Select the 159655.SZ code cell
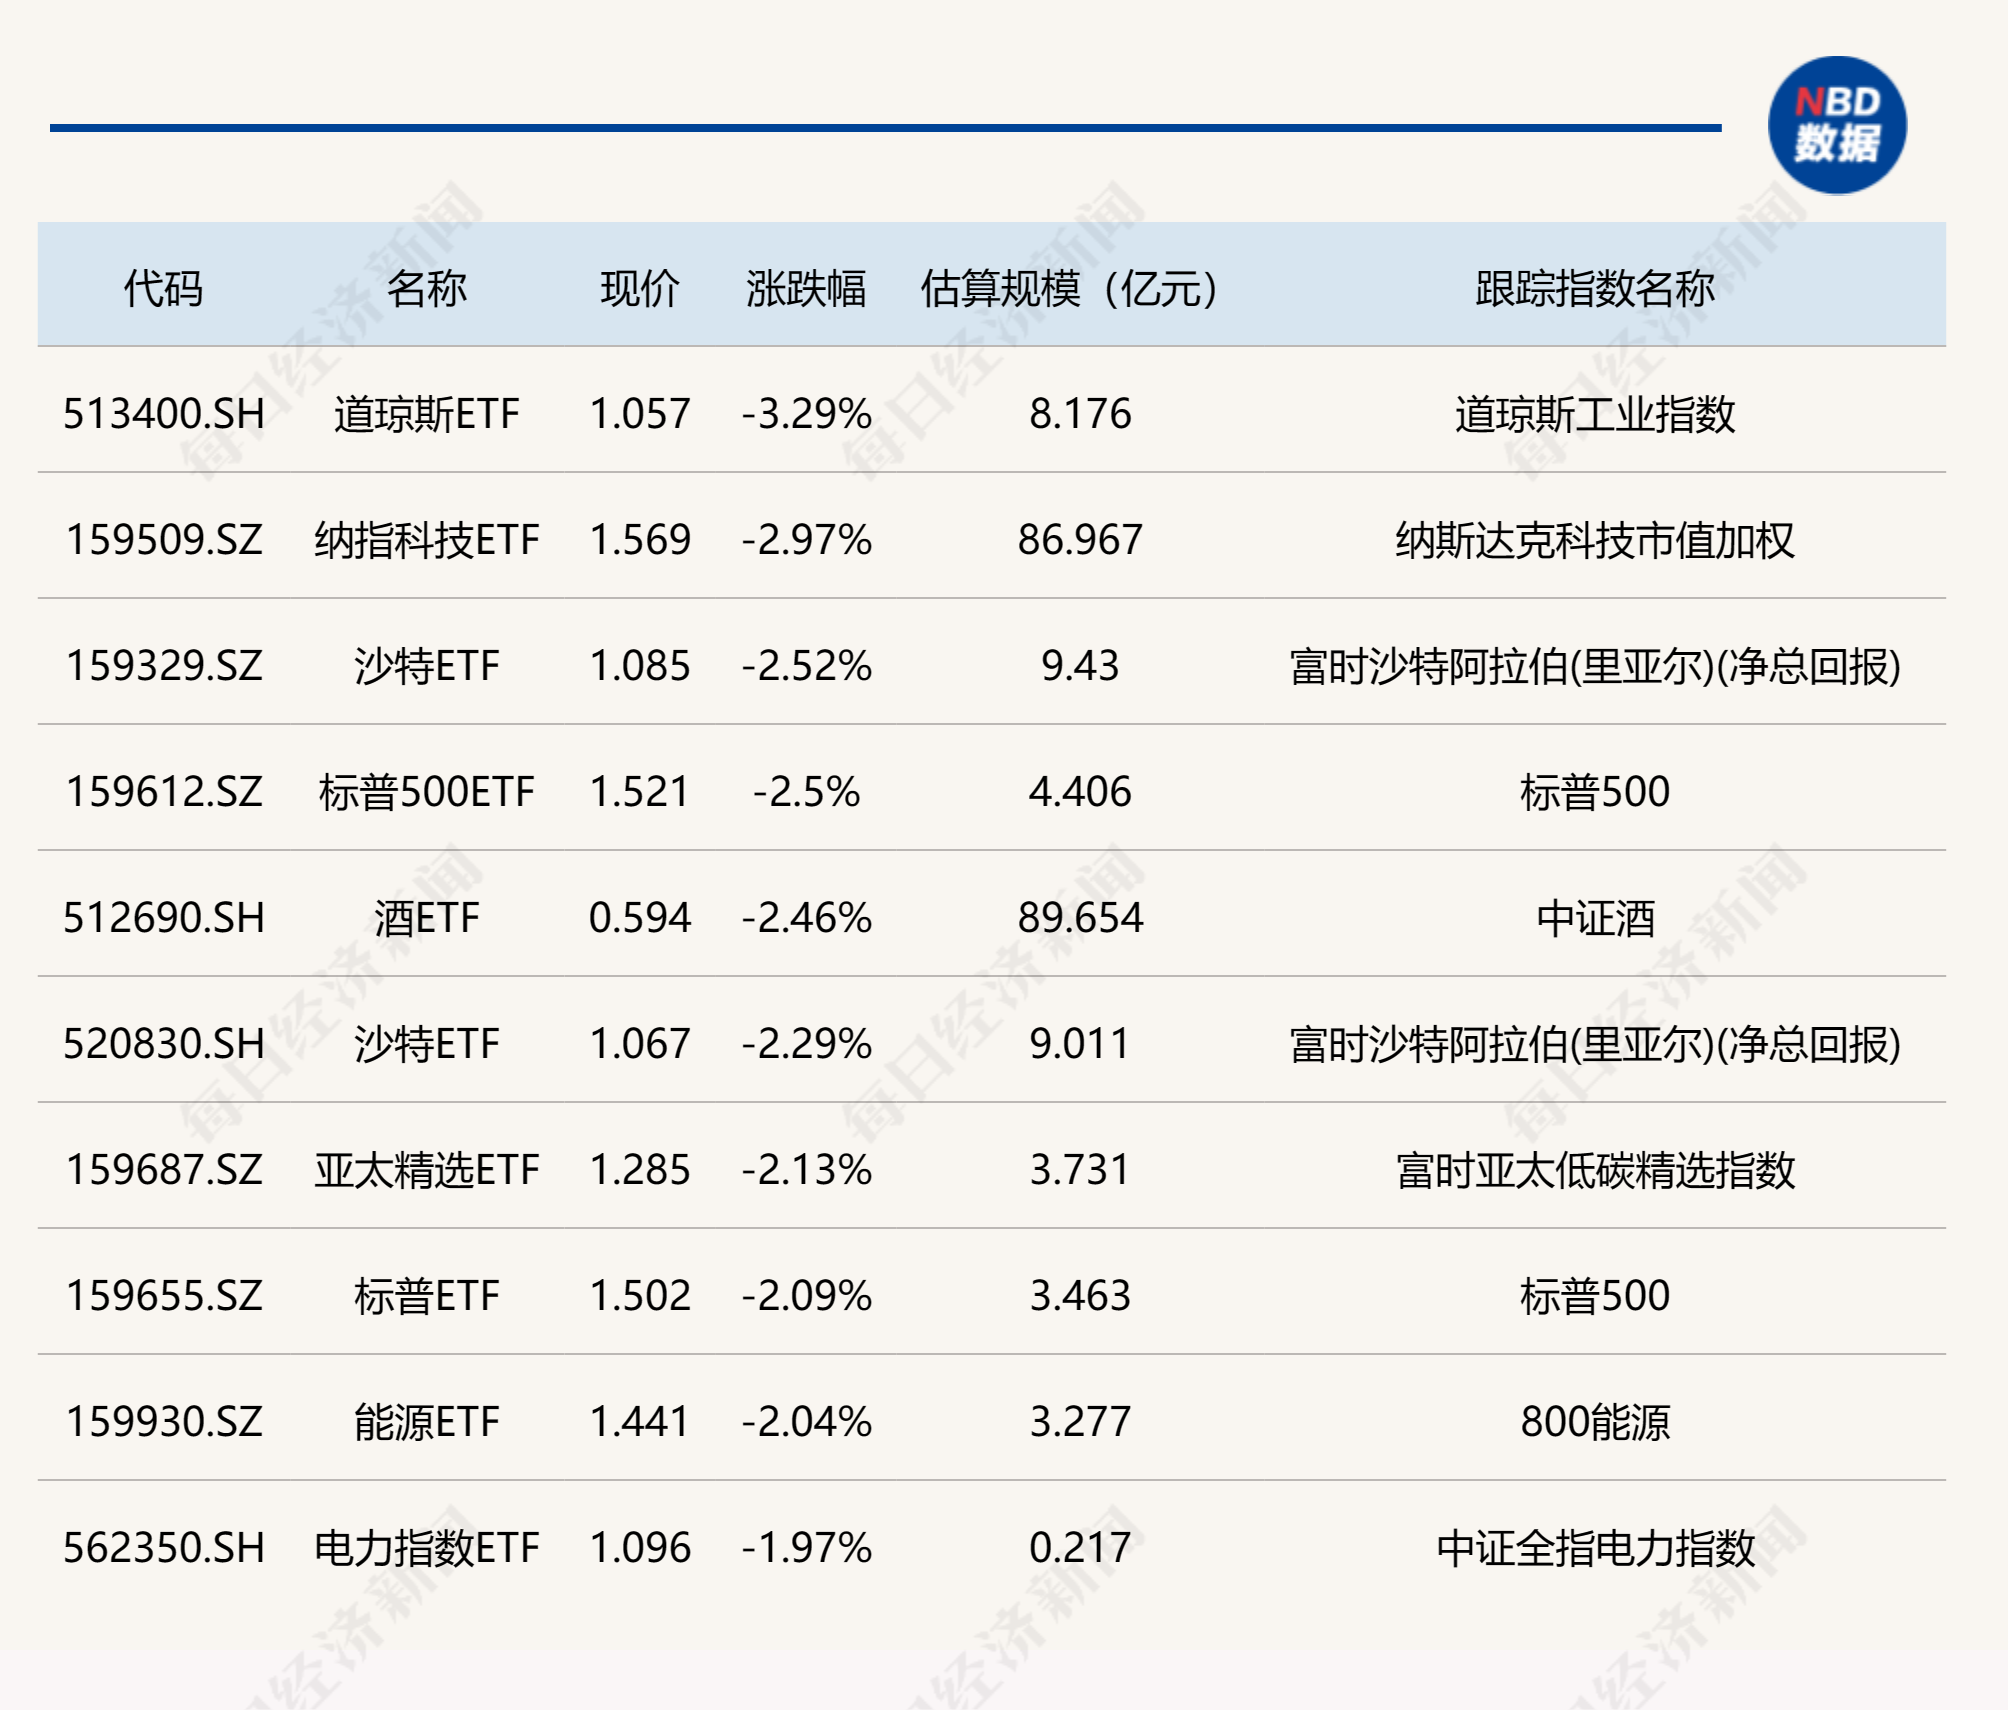 pyautogui.click(x=164, y=1296)
